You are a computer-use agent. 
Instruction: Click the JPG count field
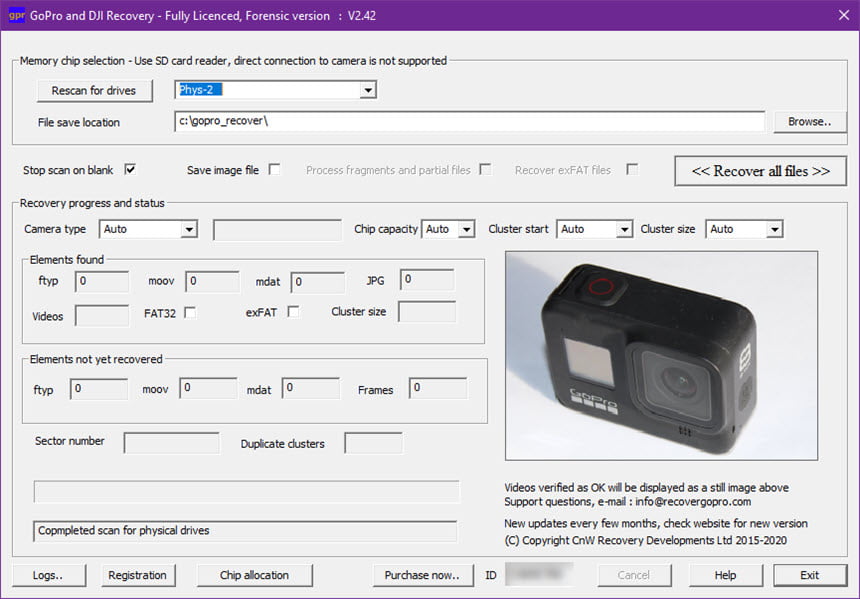[427, 279]
